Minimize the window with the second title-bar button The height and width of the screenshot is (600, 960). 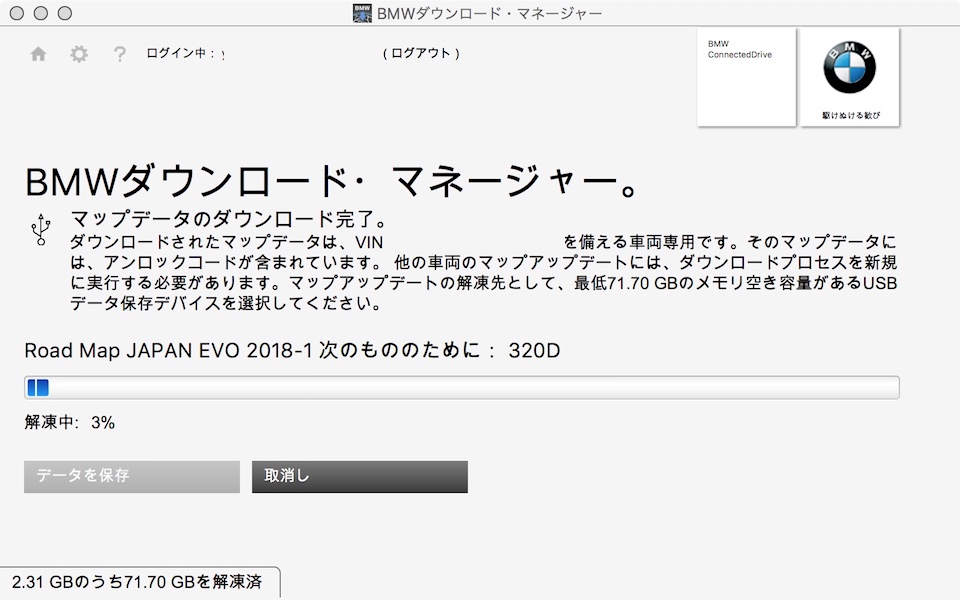41,13
